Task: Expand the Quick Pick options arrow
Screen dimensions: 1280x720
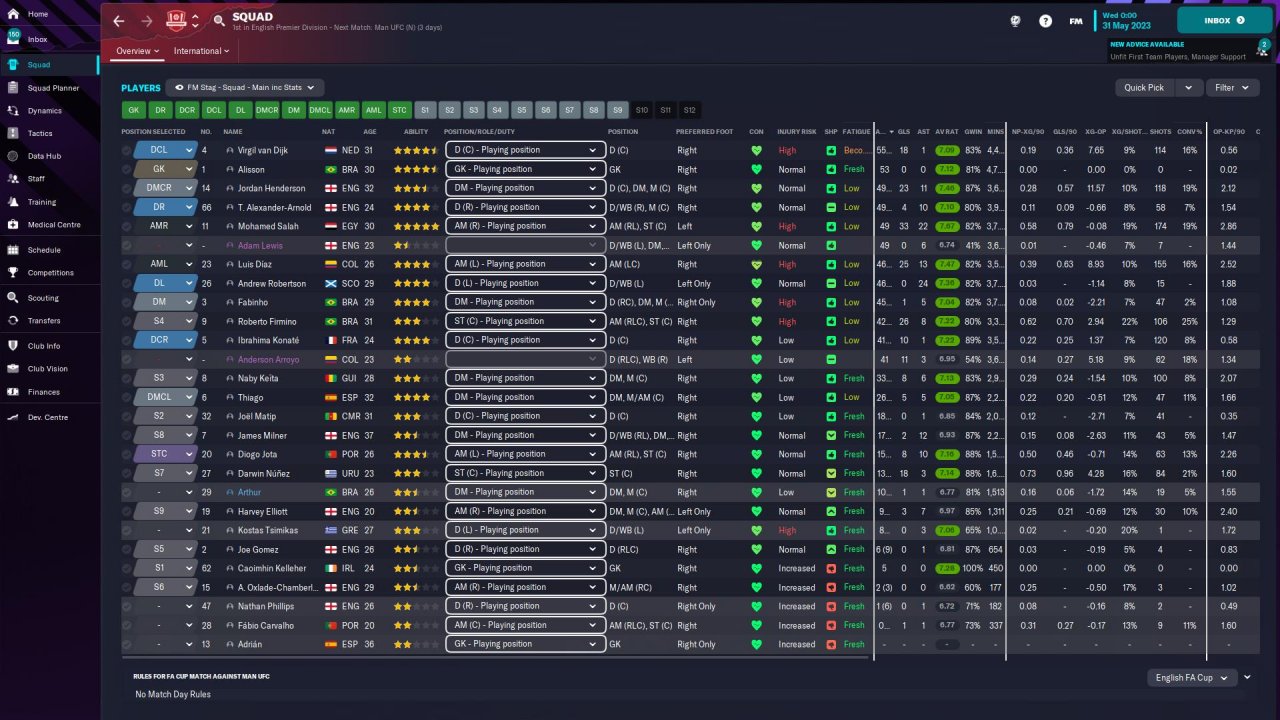Action: pyautogui.click(x=1189, y=88)
